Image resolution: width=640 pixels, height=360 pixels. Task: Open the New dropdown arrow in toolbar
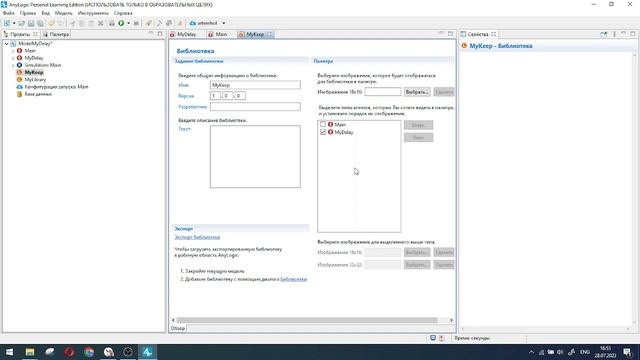[x=14, y=23]
